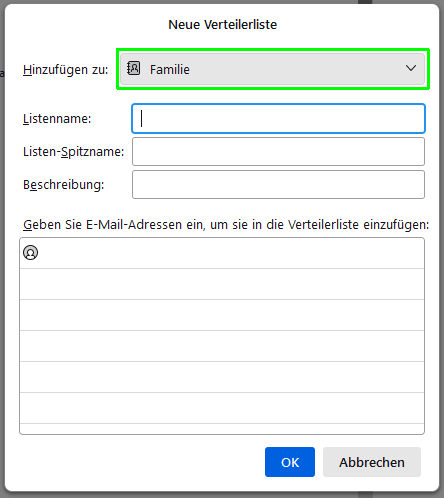Click into the Listen-Spitzname input field
Screen dimensions: 444x498
point(278,152)
